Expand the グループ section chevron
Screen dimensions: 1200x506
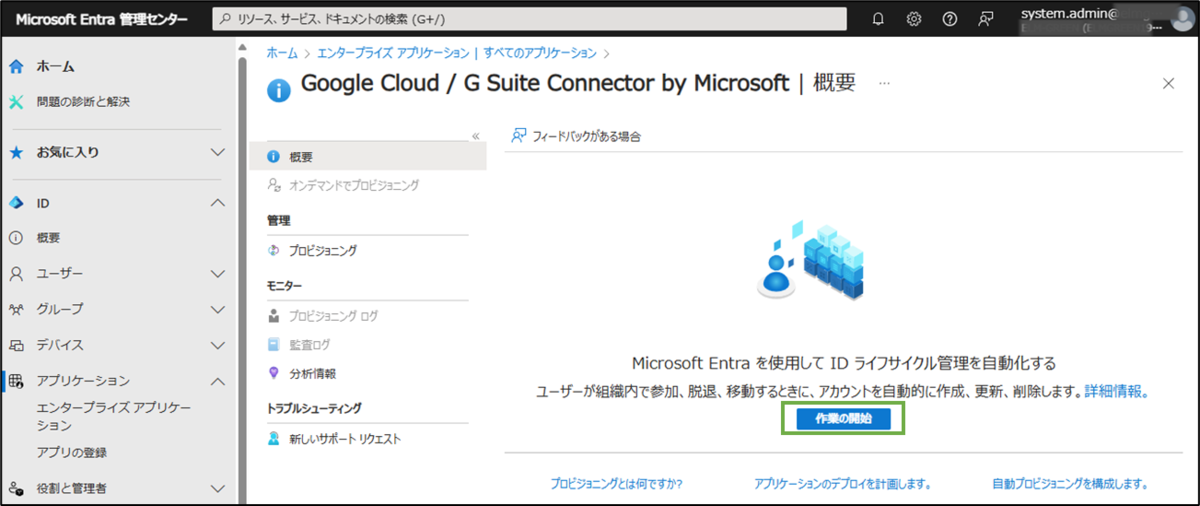219,309
